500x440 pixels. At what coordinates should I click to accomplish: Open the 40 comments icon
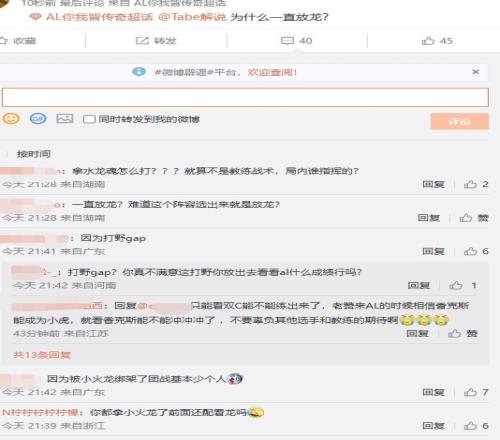click(287, 41)
